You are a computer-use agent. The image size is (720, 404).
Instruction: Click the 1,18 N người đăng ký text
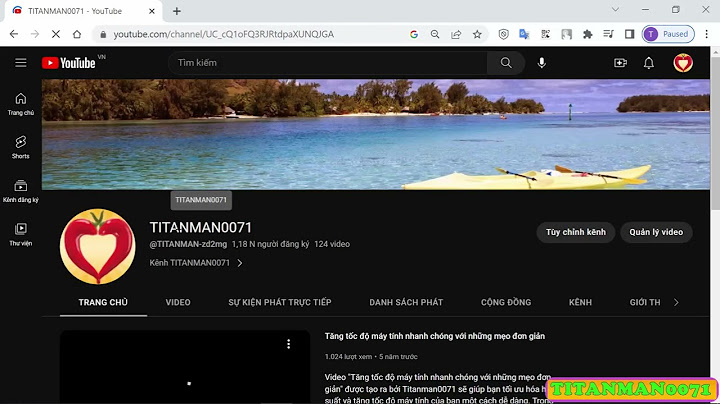[x=270, y=244]
